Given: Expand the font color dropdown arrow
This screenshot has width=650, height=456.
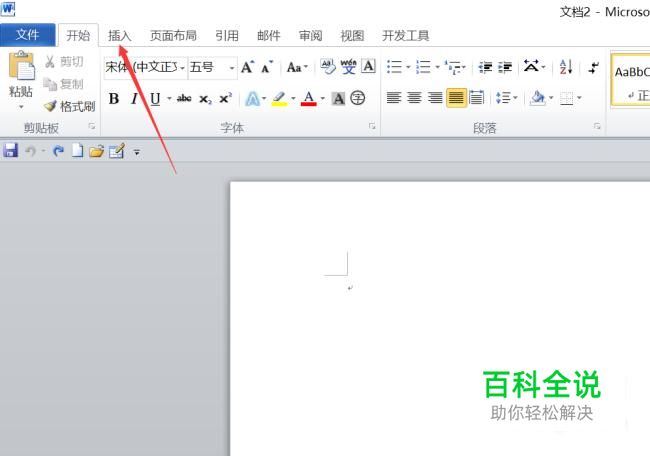Looking at the screenshot, I should (323, 99).
